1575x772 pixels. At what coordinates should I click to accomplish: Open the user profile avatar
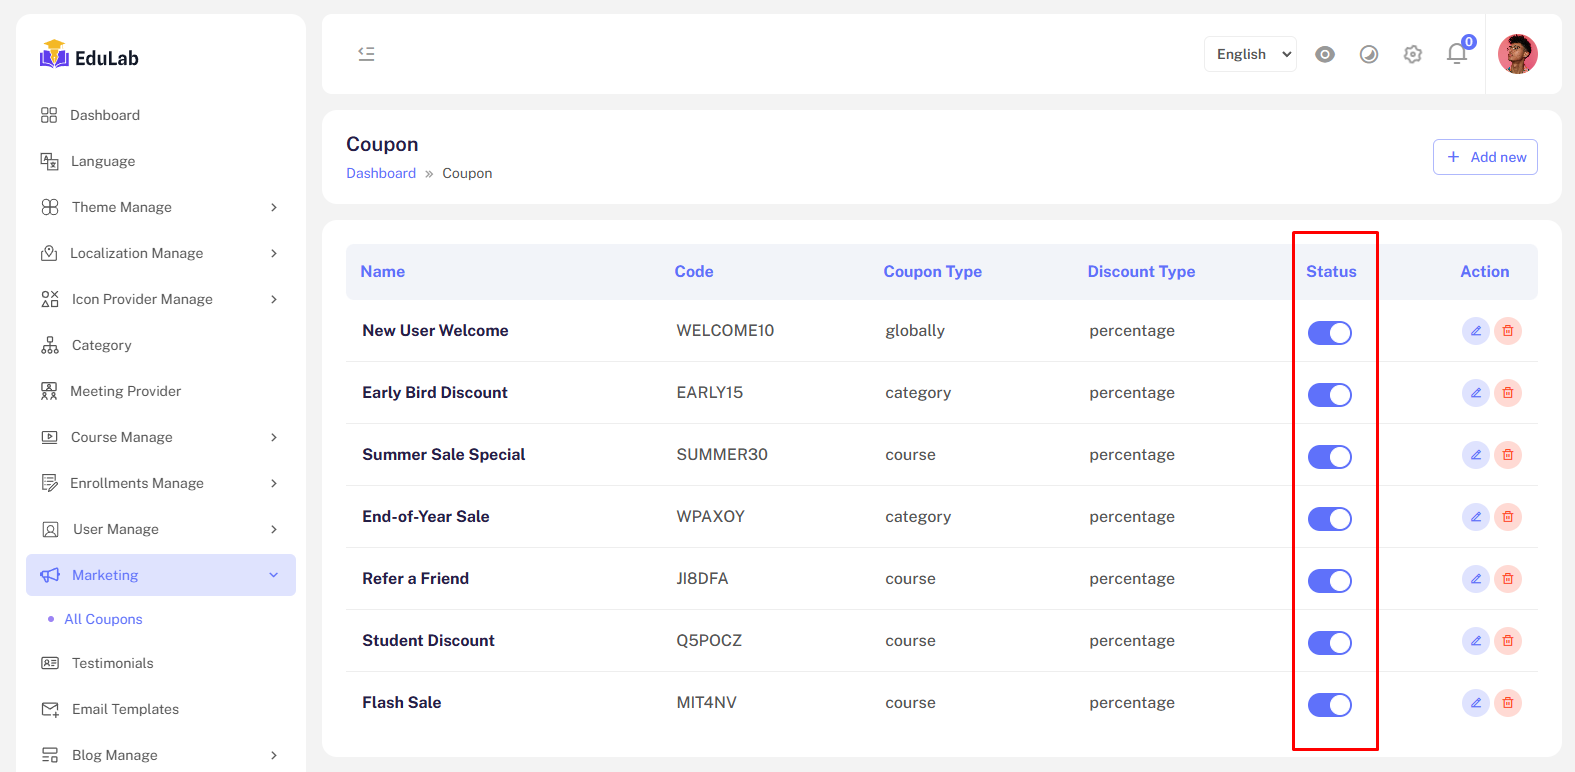[x=1517, y=54]
